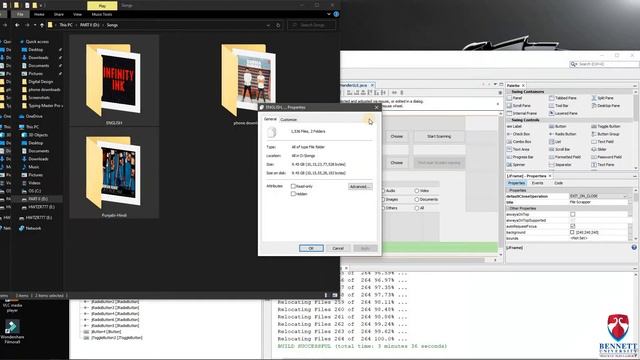Pick Combo Box from the palette
This screenshot has height=360, width=640.
tap(519, 142)
